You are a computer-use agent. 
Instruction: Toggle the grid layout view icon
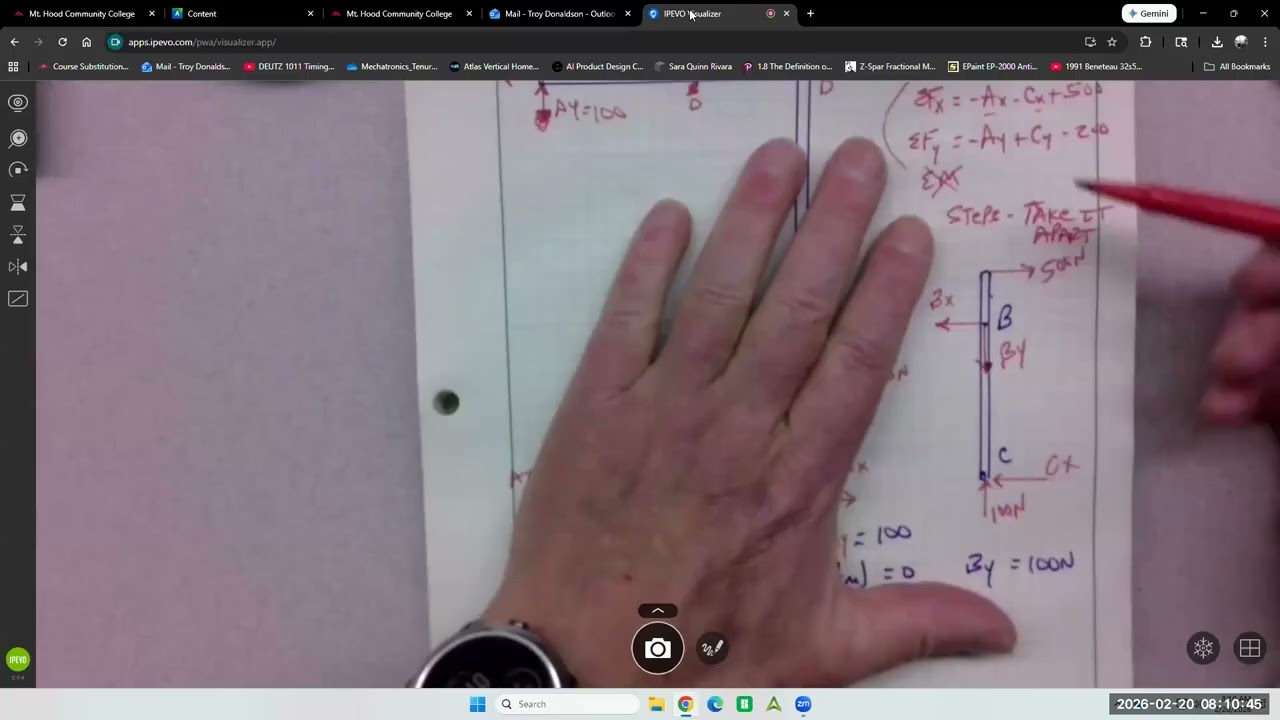click(1250, 648)
